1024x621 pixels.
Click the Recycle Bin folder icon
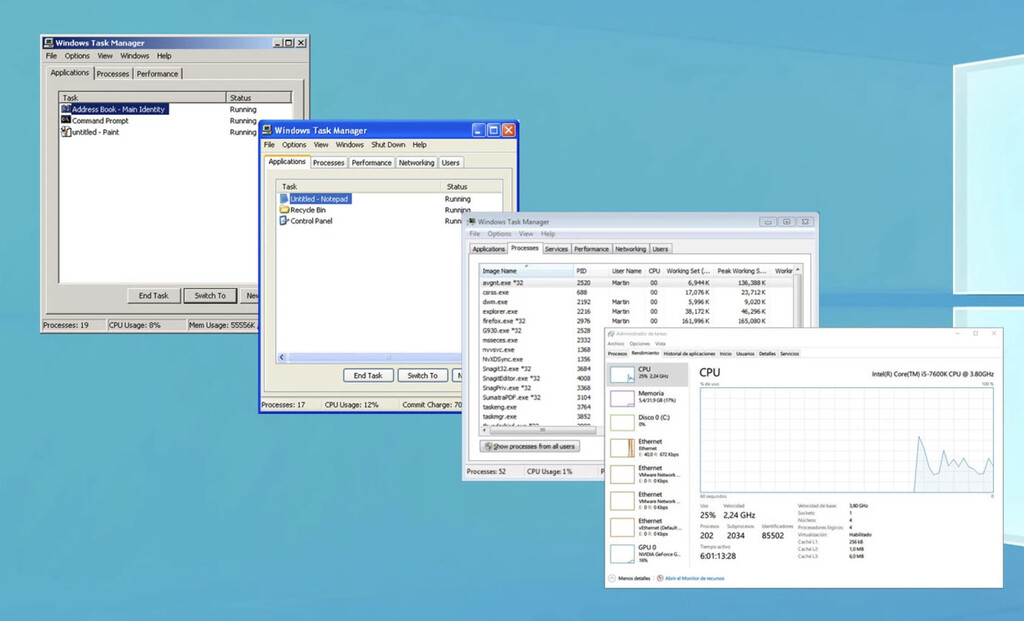[285, 210]
